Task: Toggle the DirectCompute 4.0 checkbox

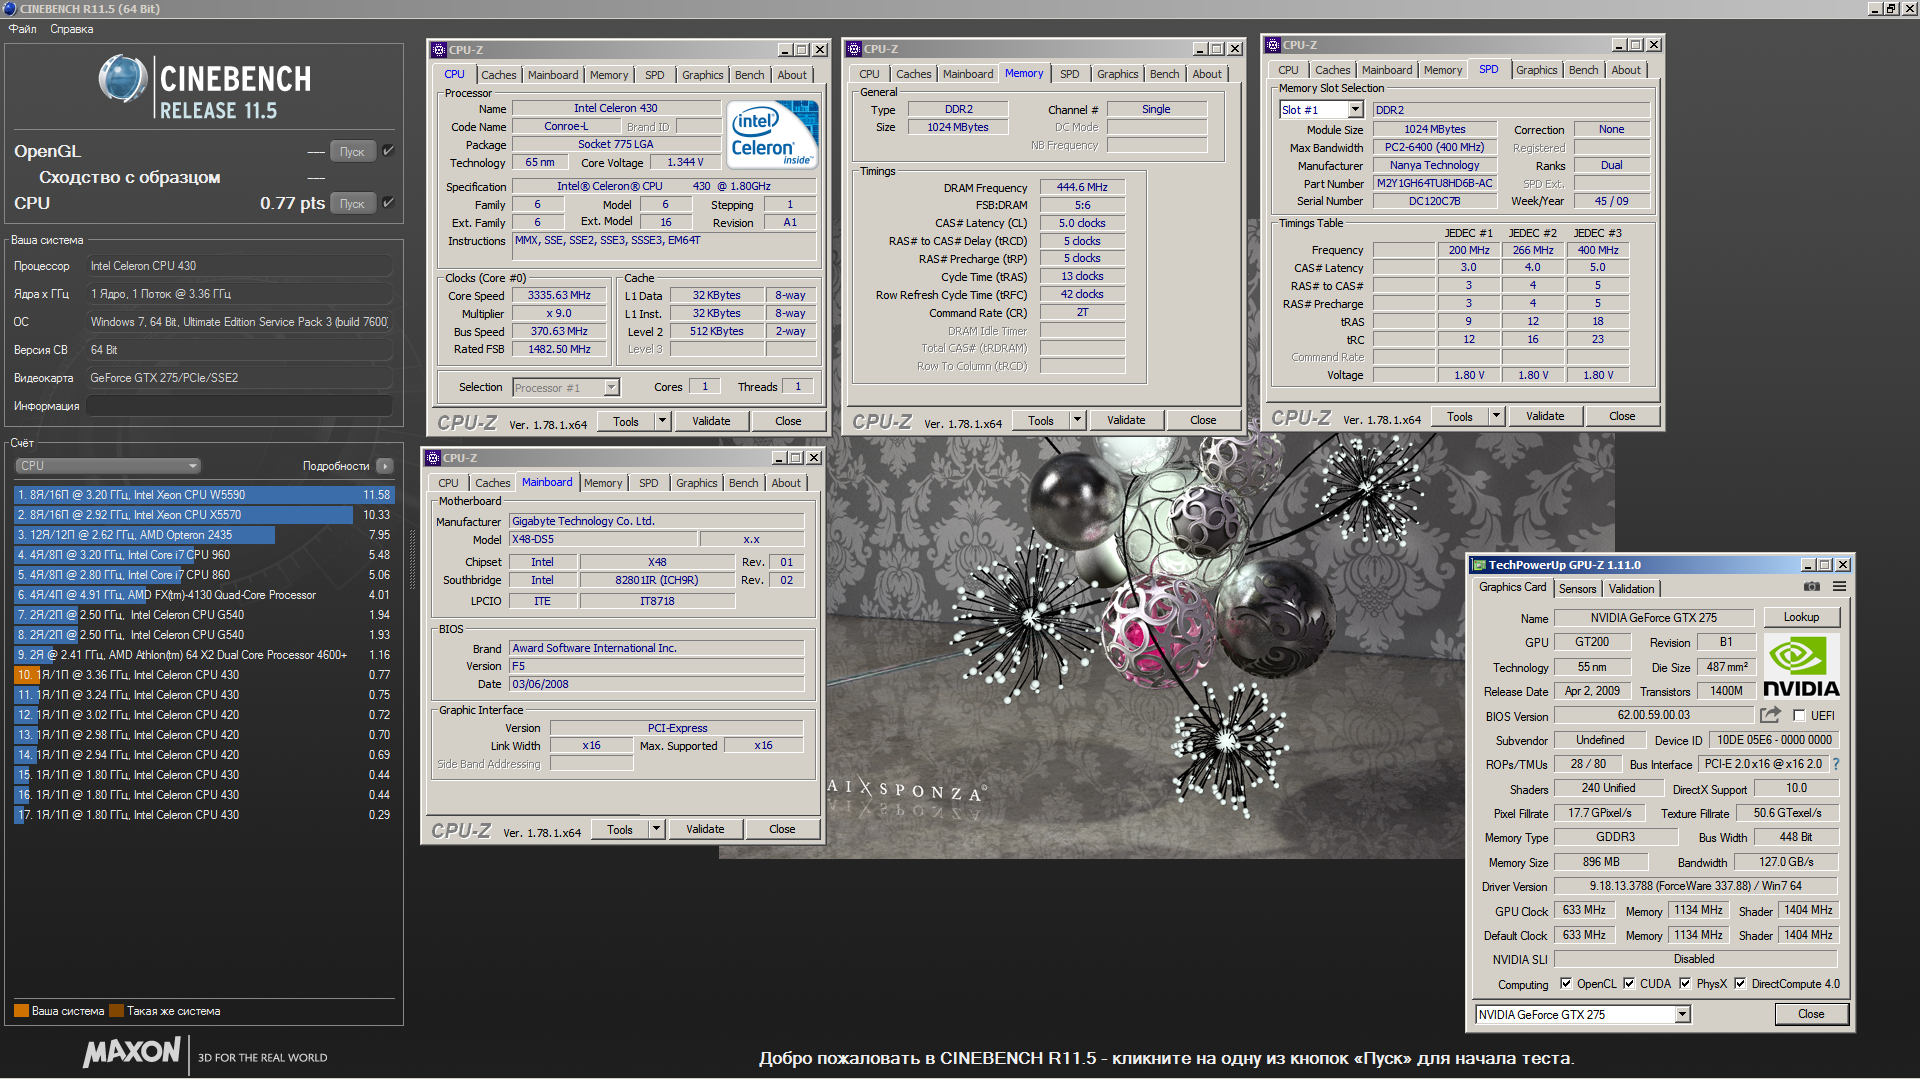Action: click(x=1740, y=984)
